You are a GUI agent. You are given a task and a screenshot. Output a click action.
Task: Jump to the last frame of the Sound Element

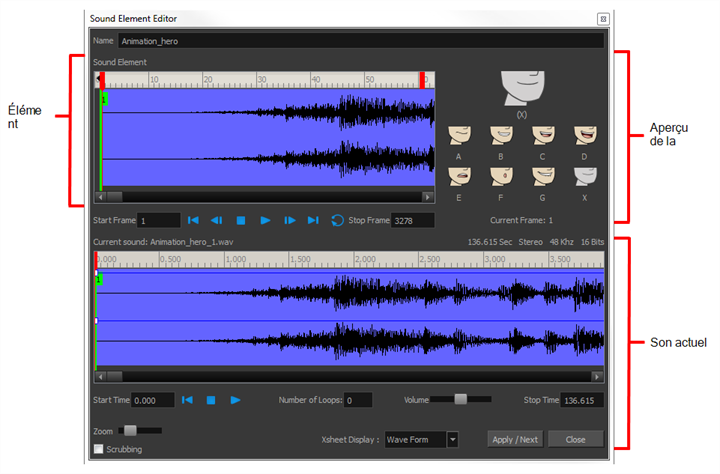(313, 220)
